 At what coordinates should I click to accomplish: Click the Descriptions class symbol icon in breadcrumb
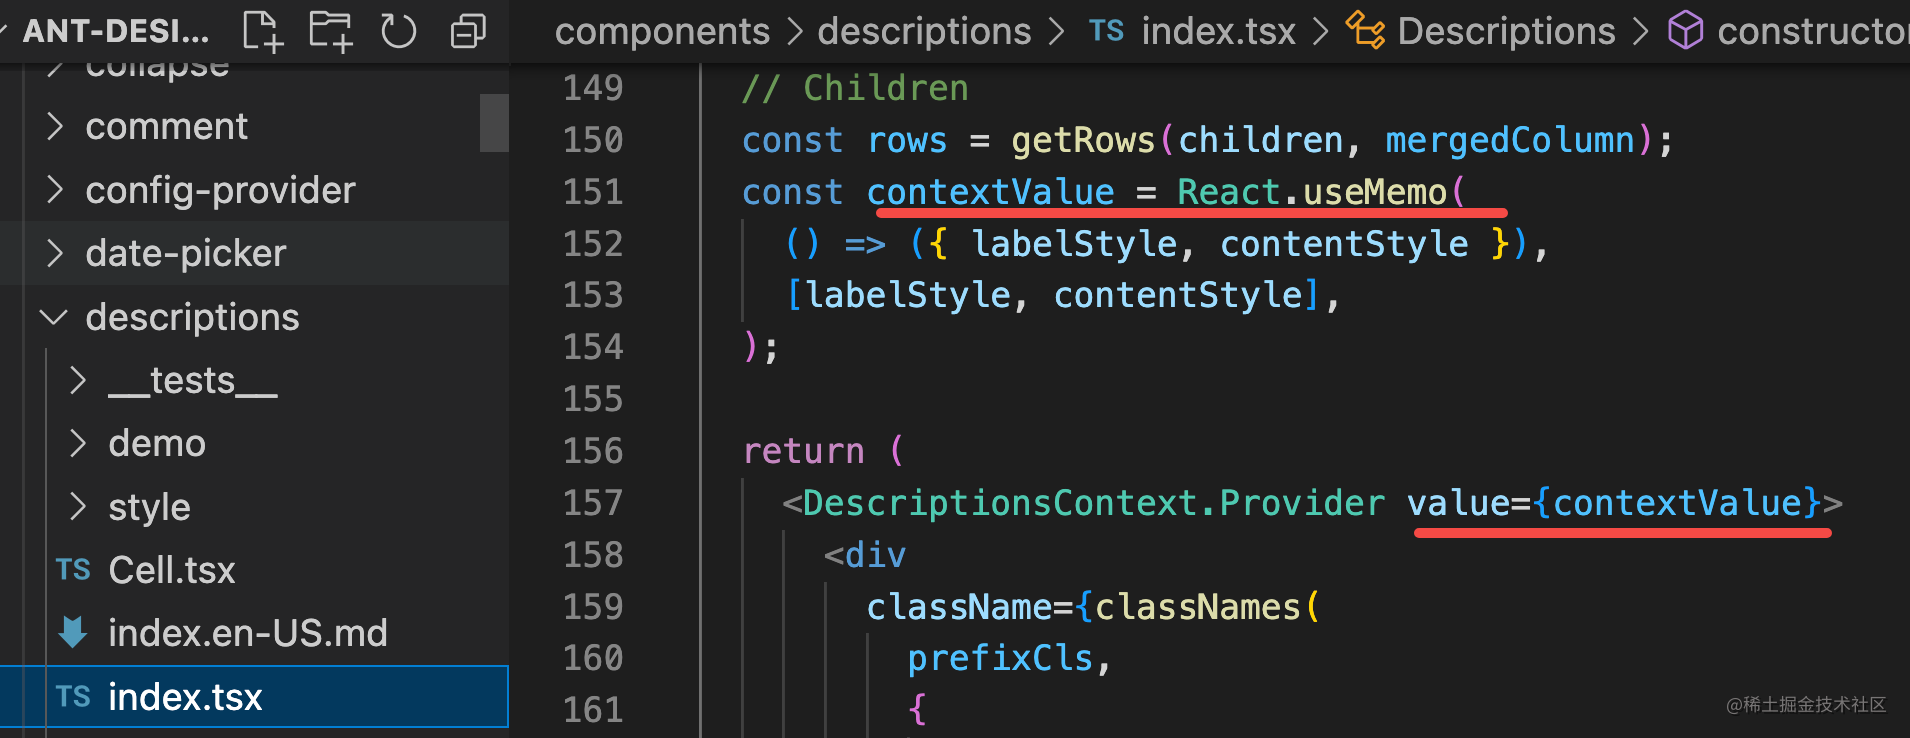[1365, 31]
